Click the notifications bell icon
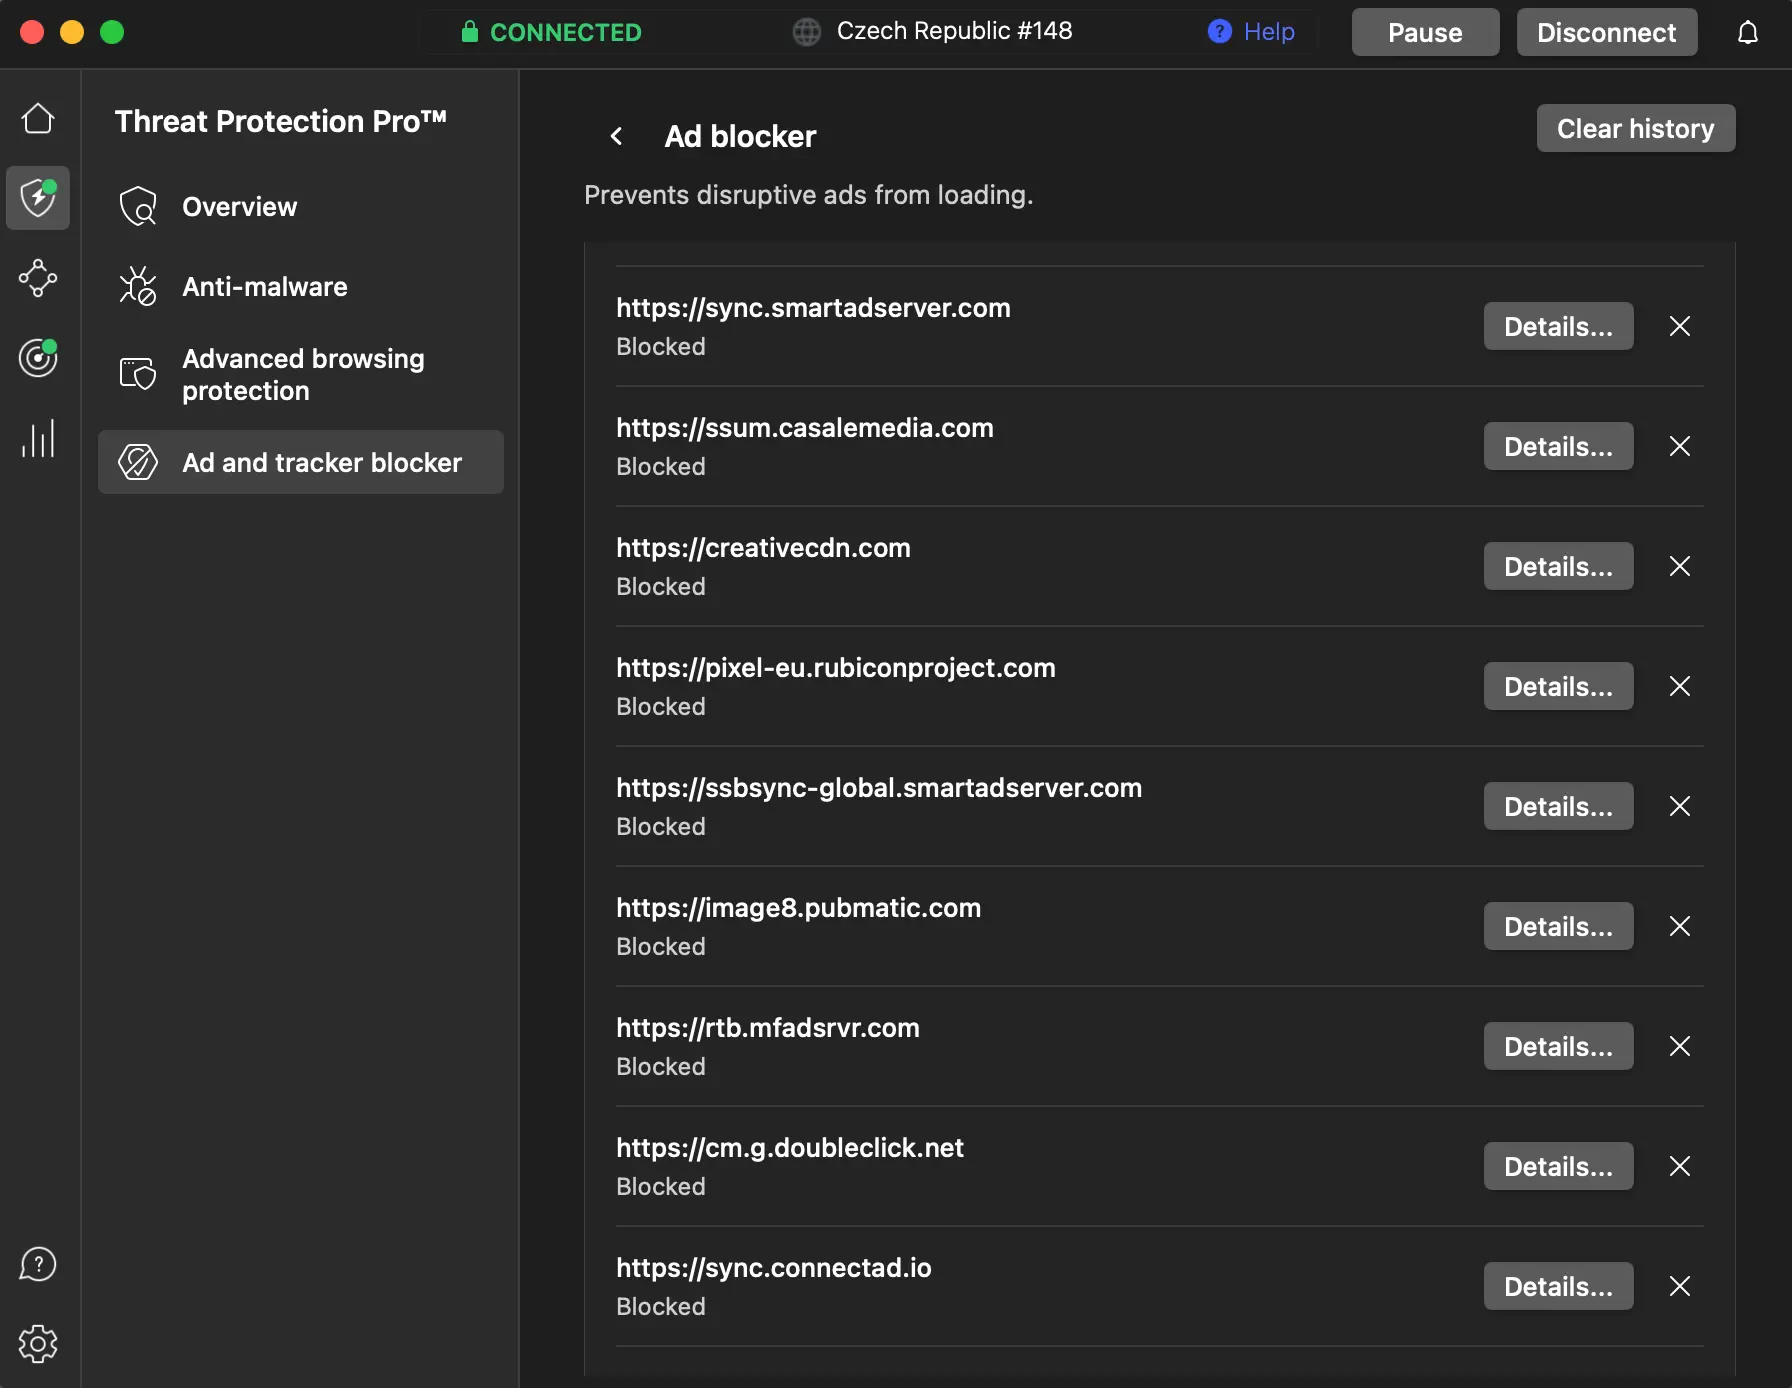Viewport: 1792px width, 1388px height. [1747, 33]
